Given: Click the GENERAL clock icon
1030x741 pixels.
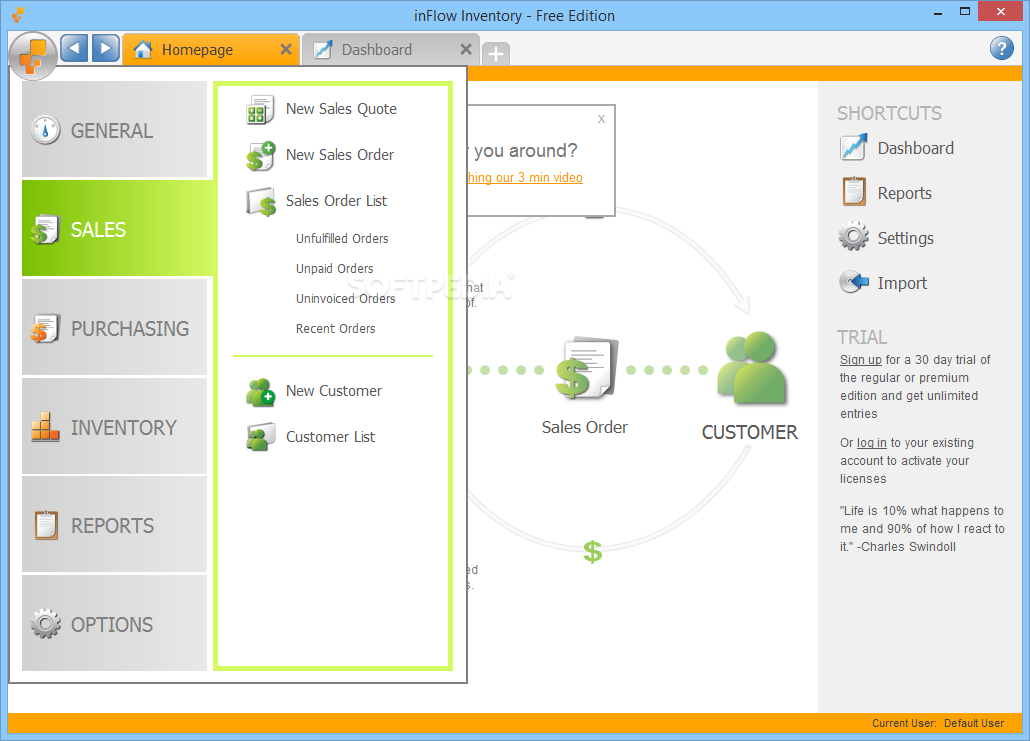Looking at the screenshot, I should [x=45, y=130].
